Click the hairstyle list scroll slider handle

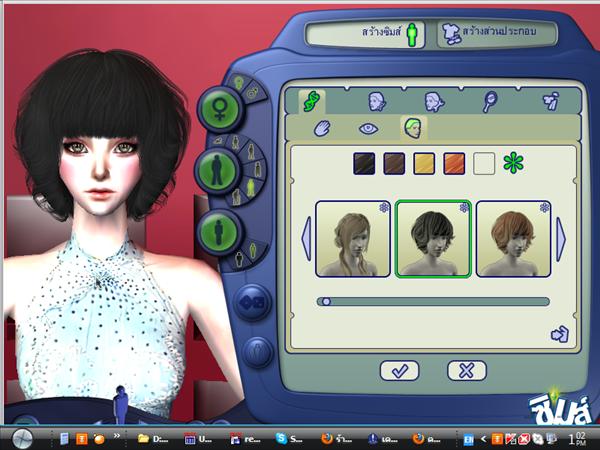pos(326,302)
